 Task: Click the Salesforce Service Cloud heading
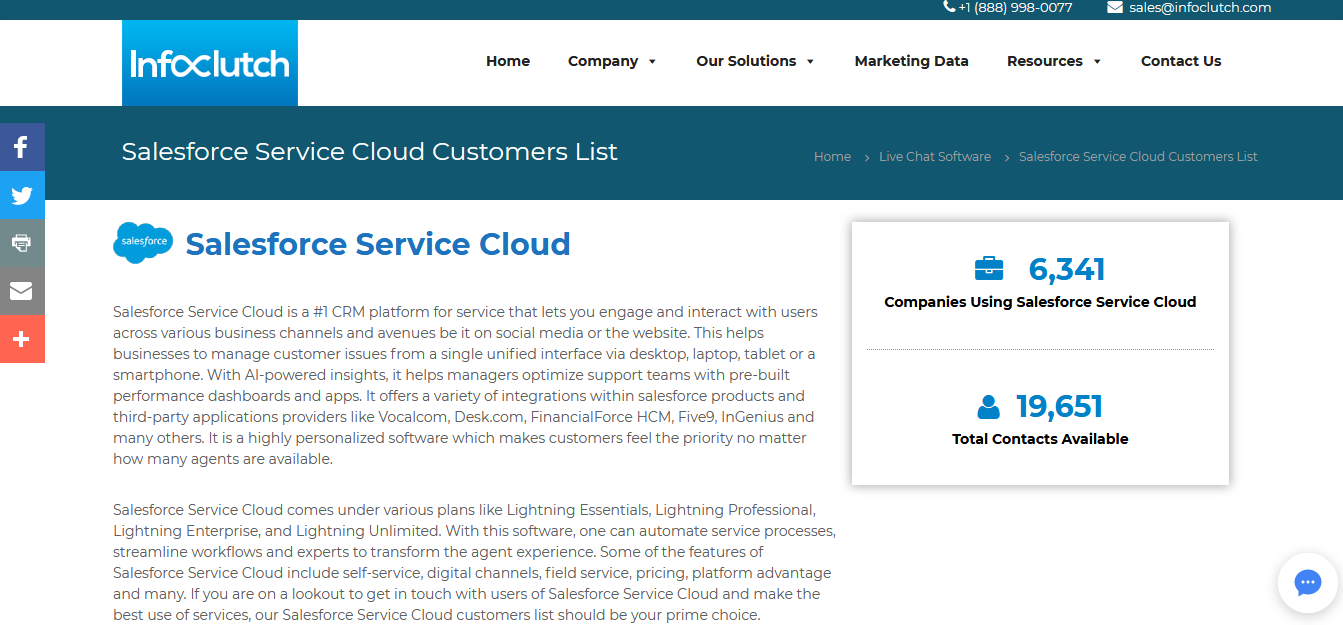[x=378, y=244]
